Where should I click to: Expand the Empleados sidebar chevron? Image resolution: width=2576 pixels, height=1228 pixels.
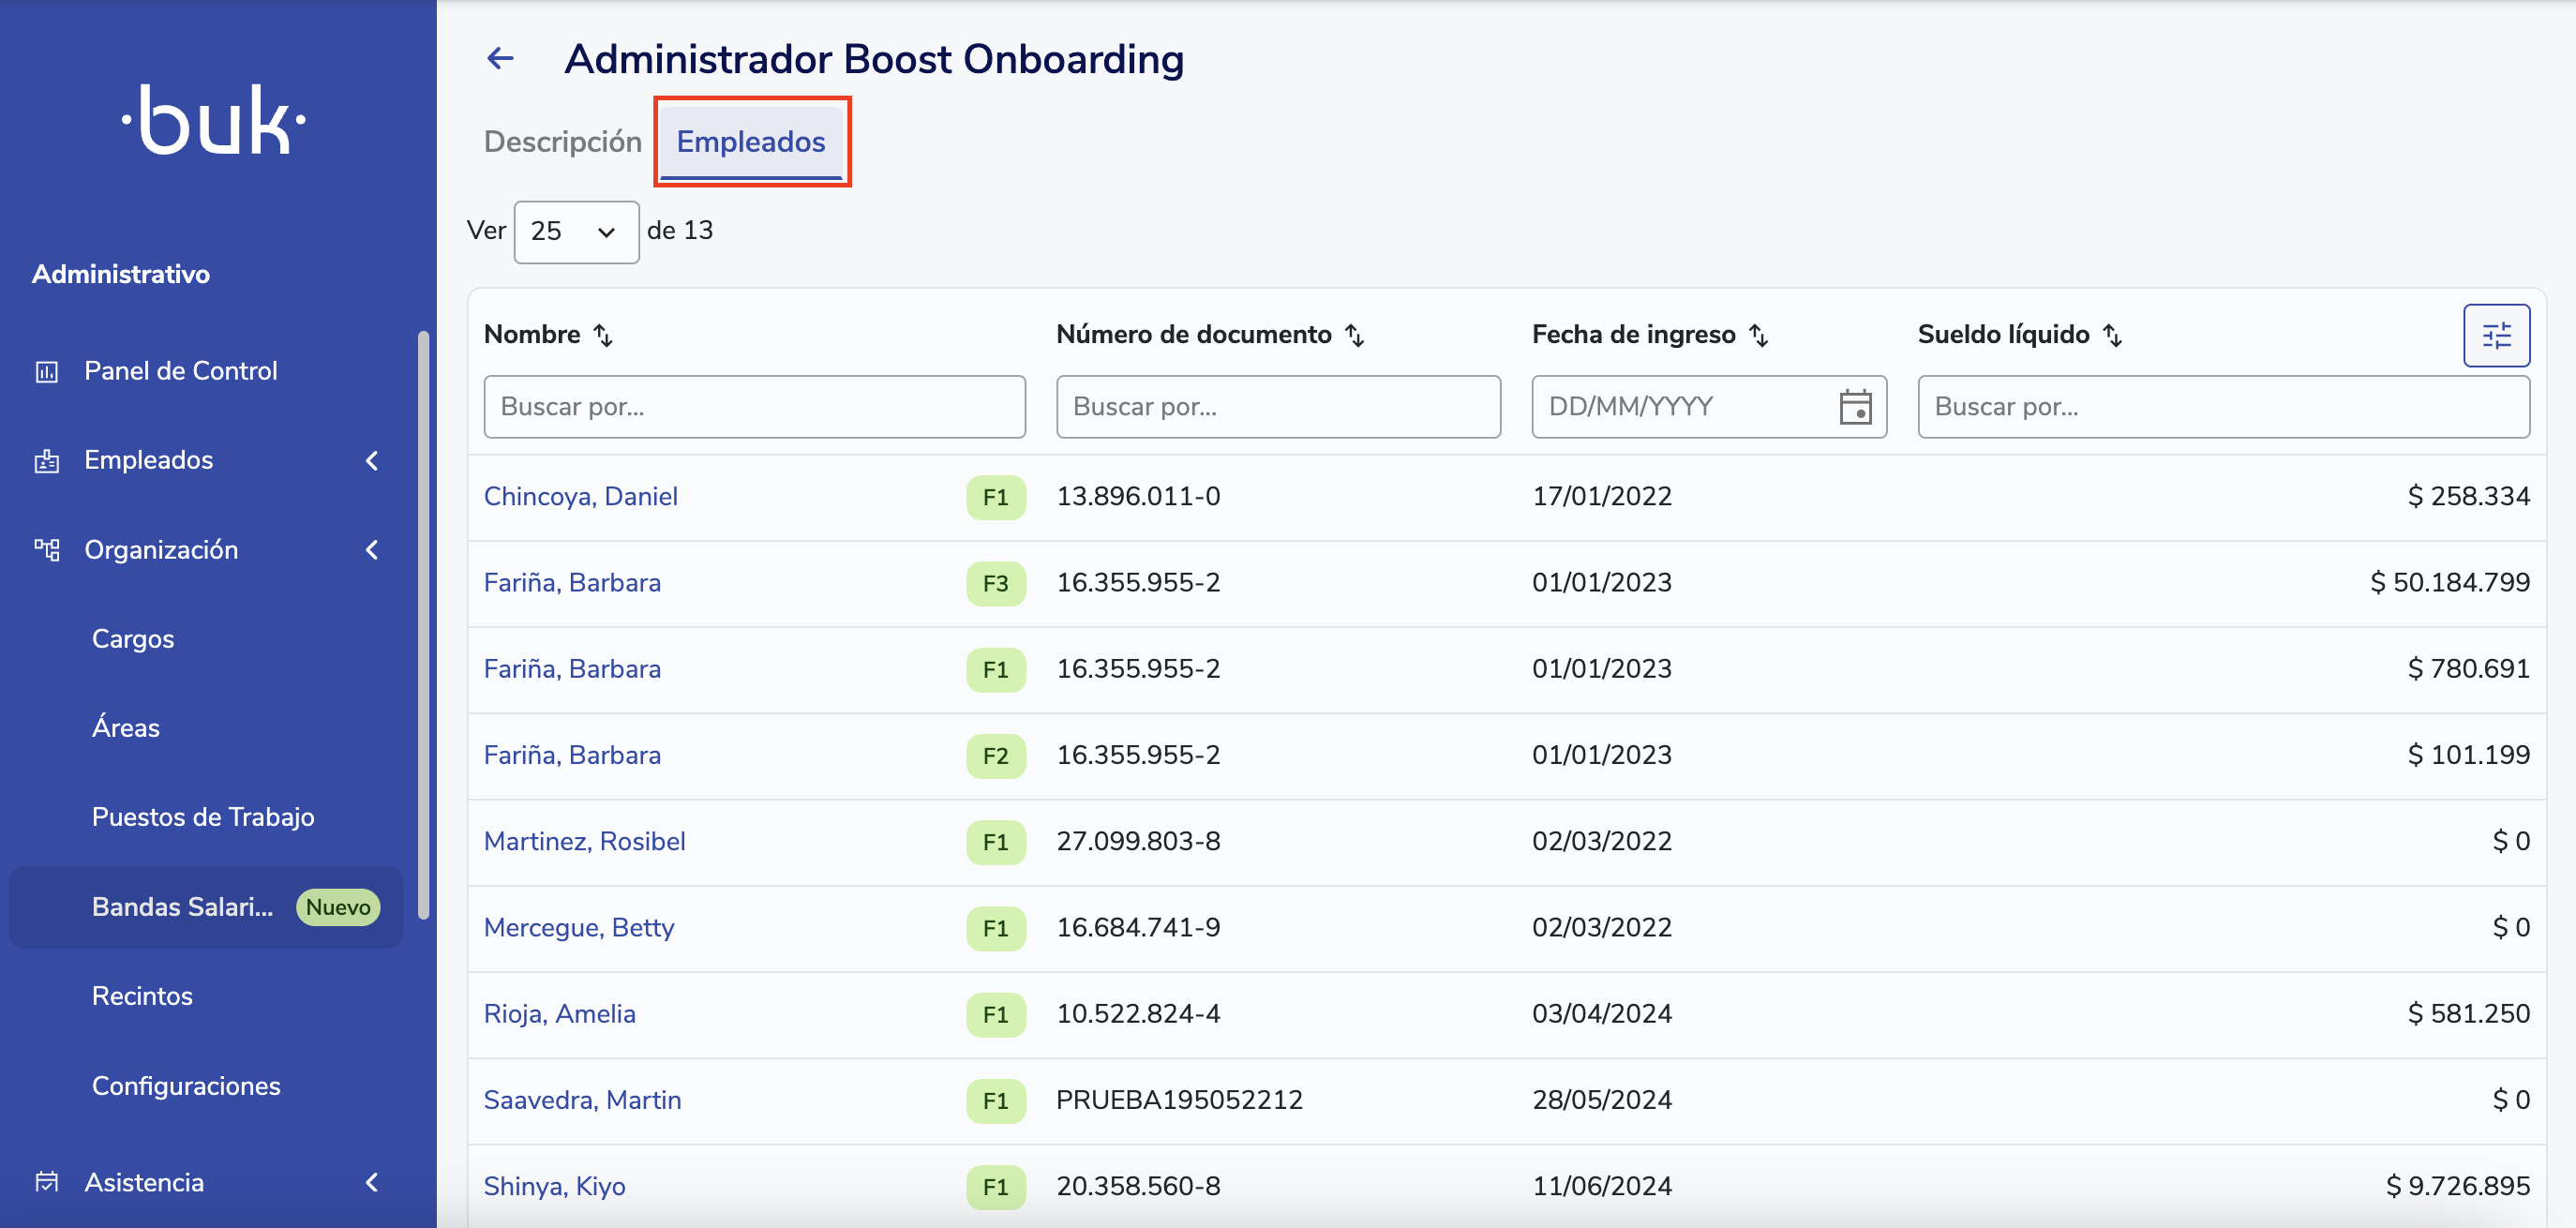tap(372, 460)
